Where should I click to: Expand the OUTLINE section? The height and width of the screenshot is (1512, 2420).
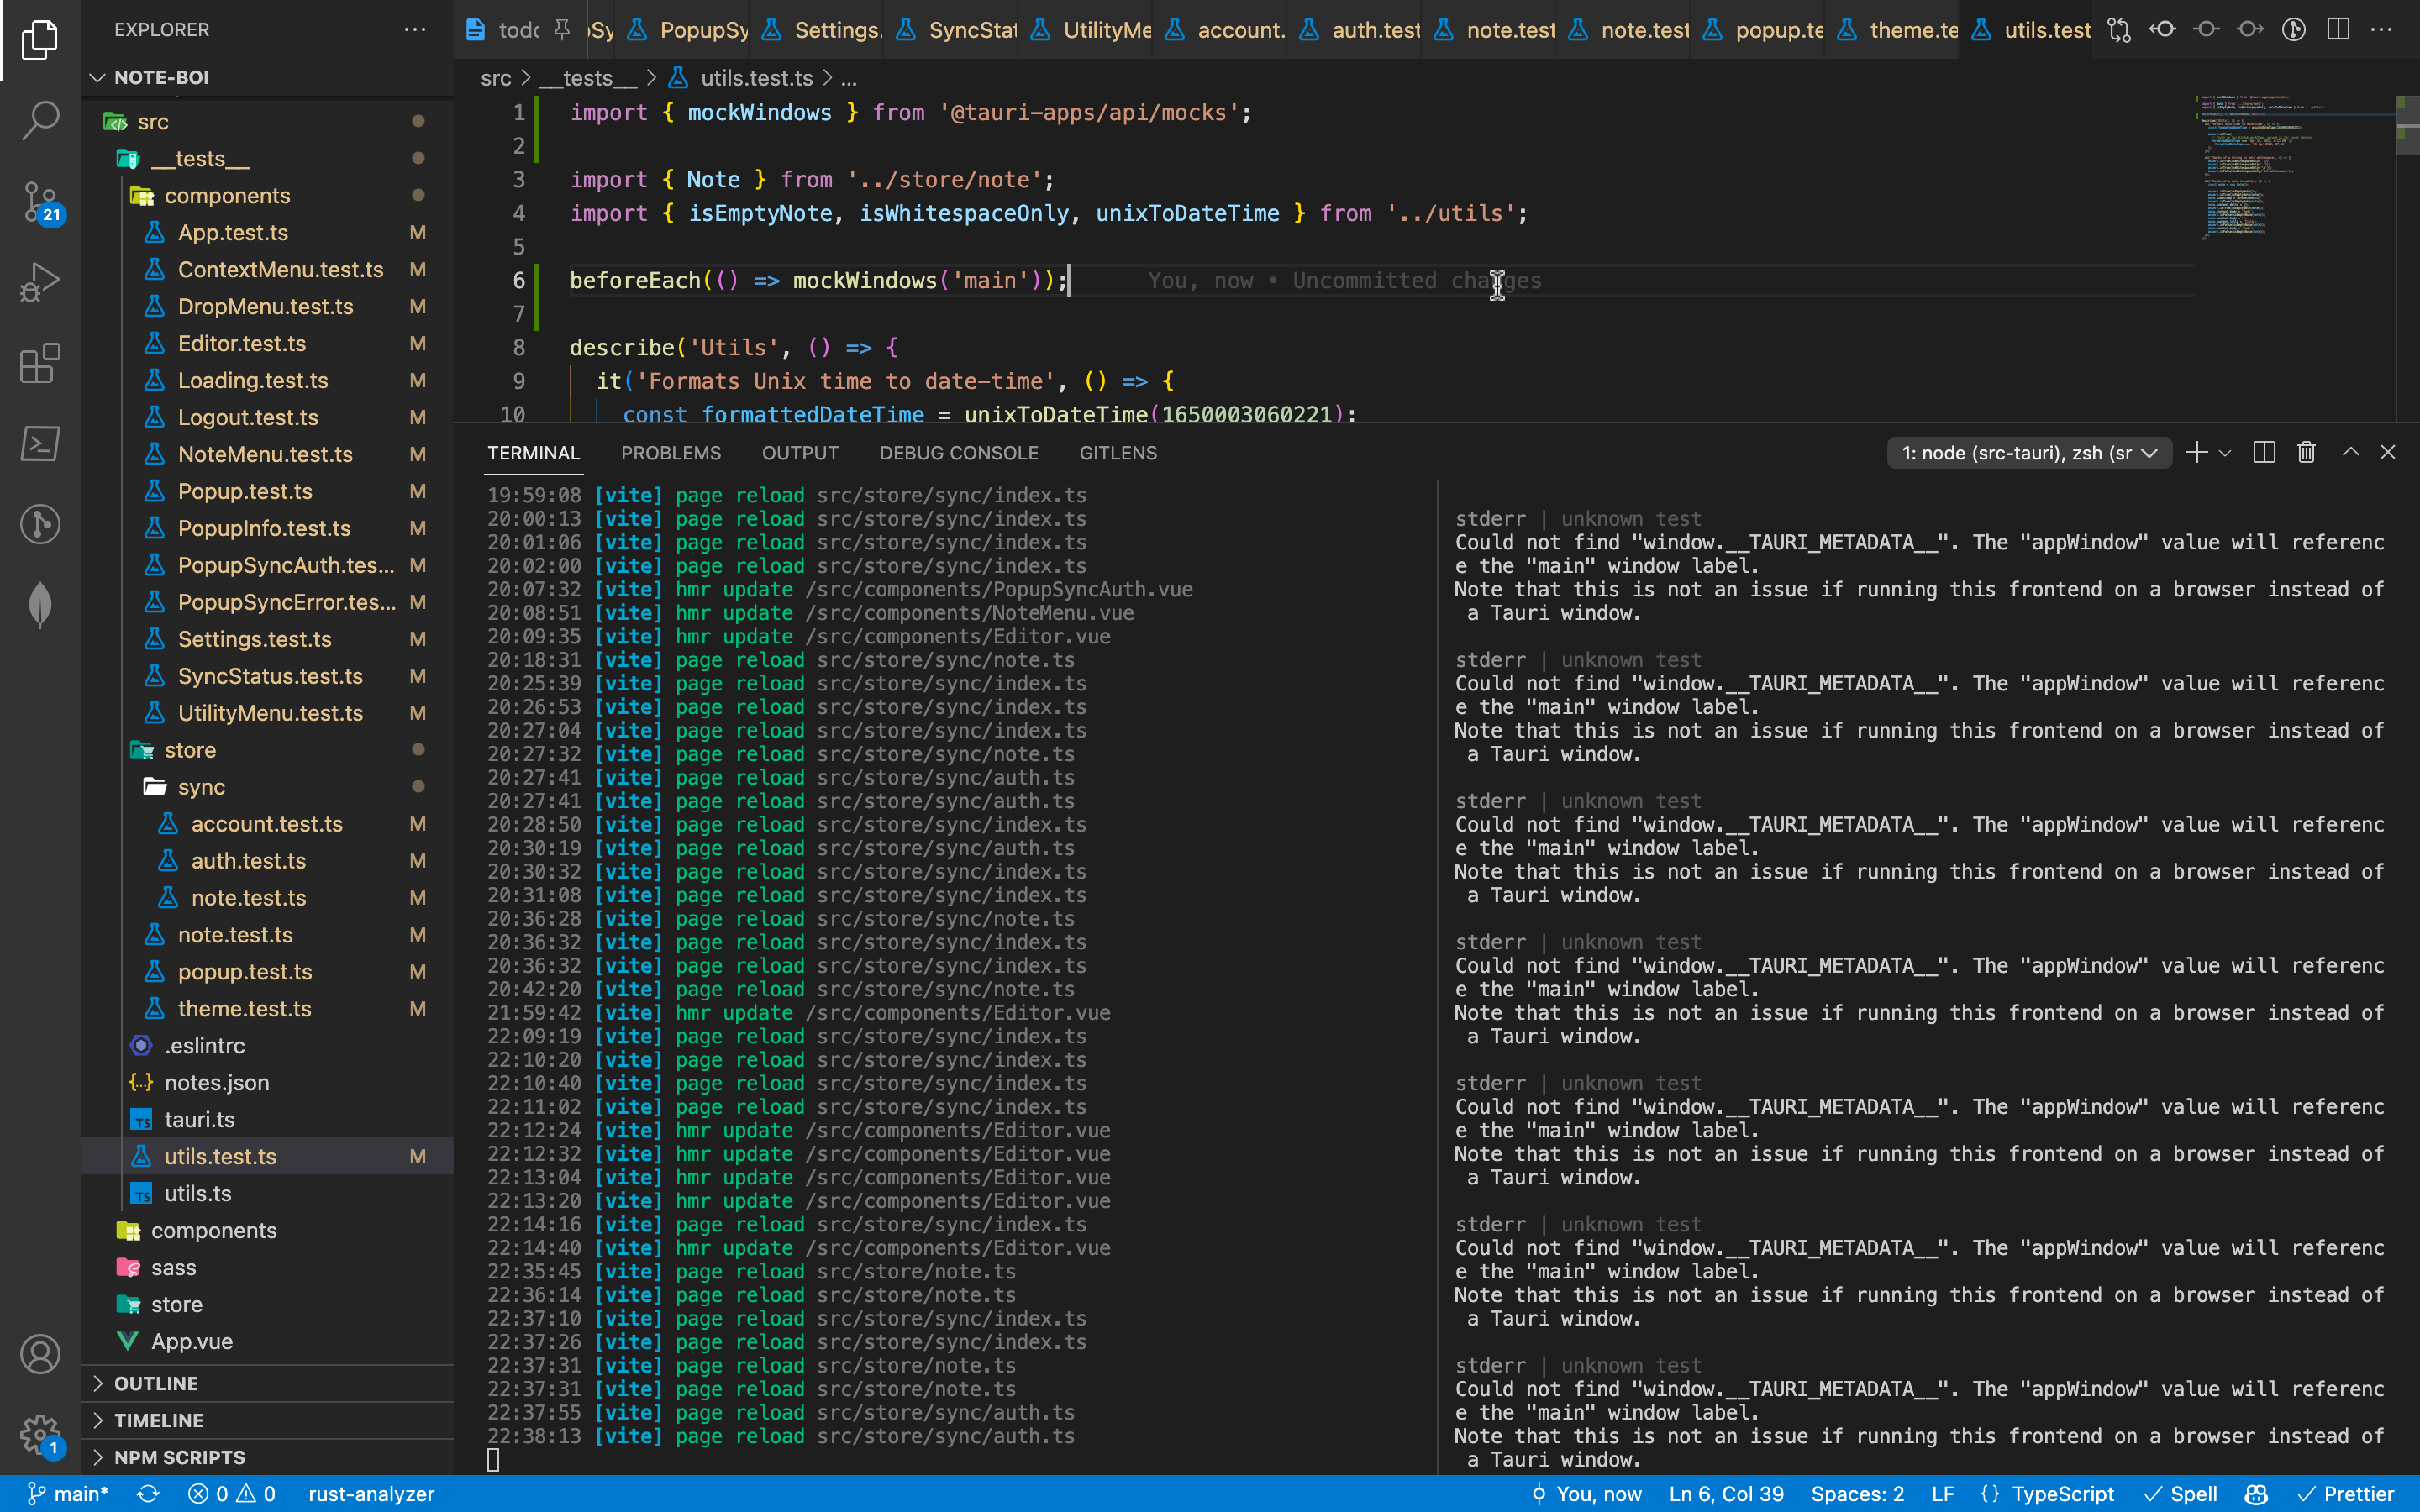156,1383
